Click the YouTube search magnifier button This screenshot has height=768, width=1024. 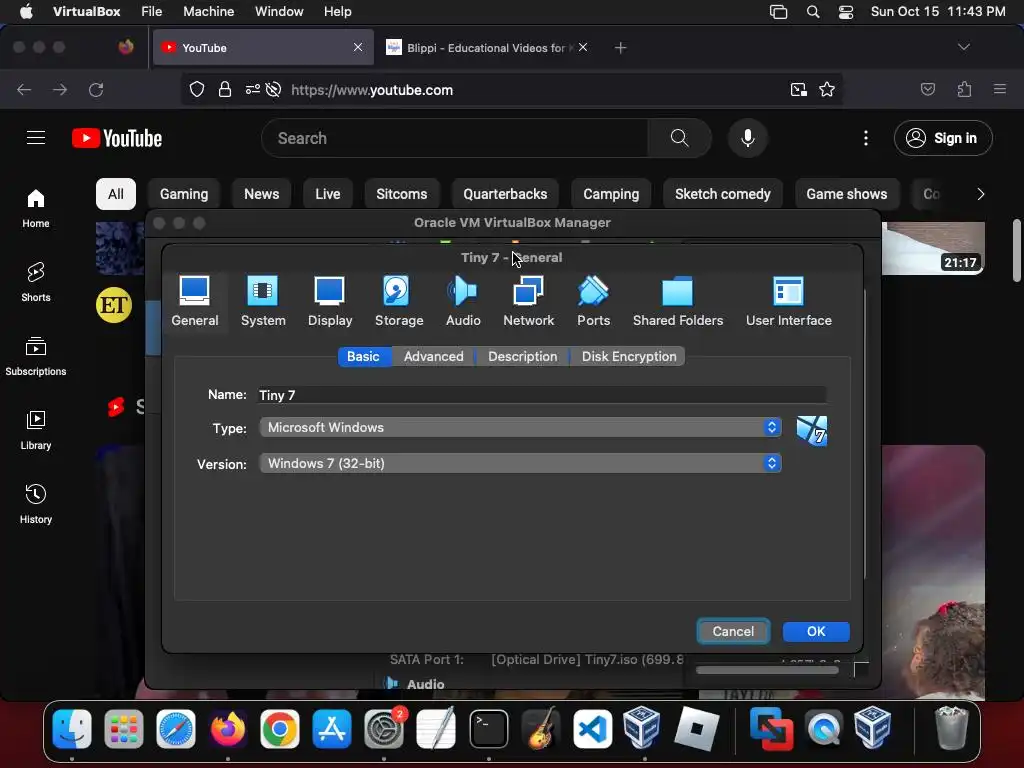(679, 138)
